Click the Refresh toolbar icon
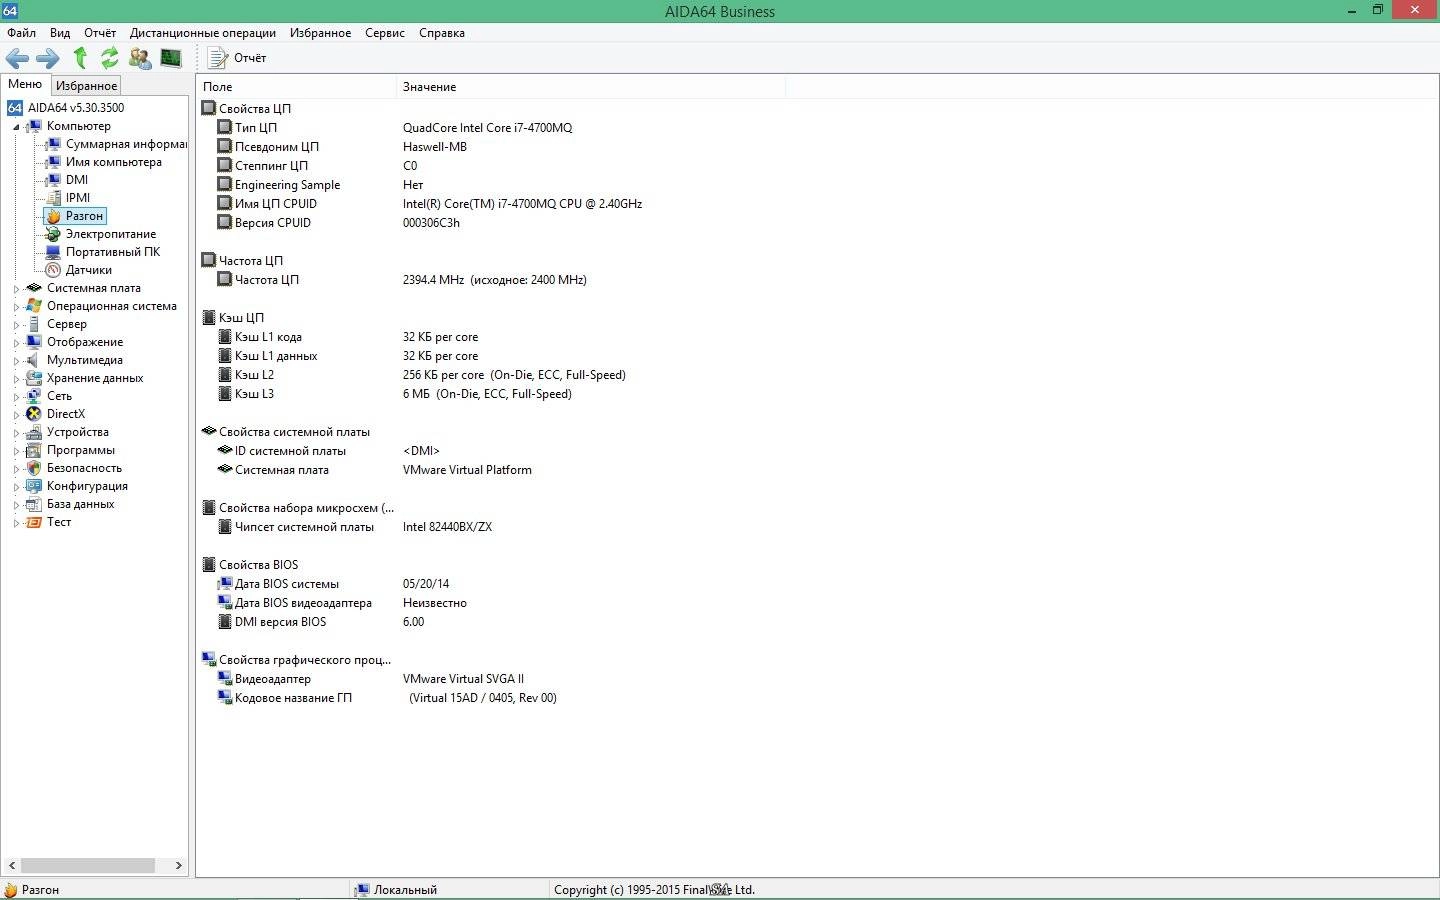This screenshot has height=900, width=1440. [x=109, y=58]
